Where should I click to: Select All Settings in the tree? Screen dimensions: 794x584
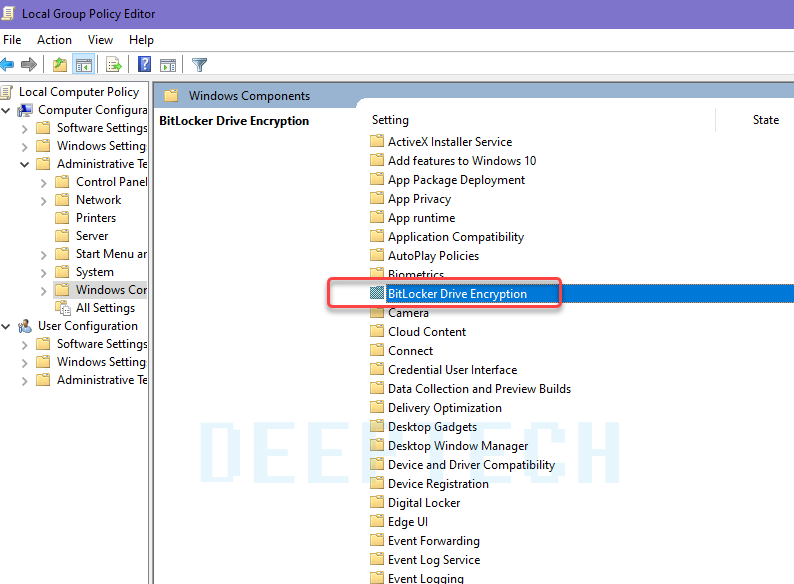click(x=105, y=308)
